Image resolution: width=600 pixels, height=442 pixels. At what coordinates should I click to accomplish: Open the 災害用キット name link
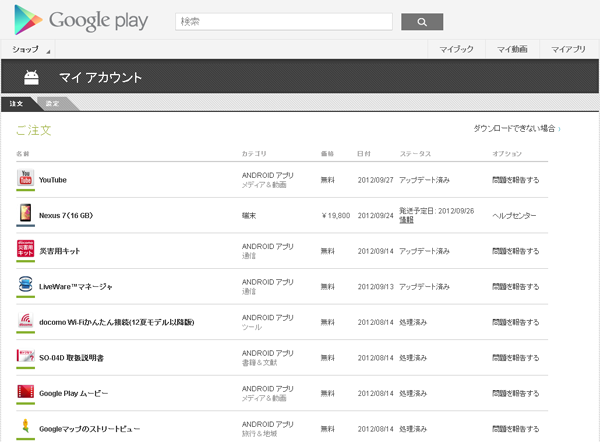click(59, 251)
